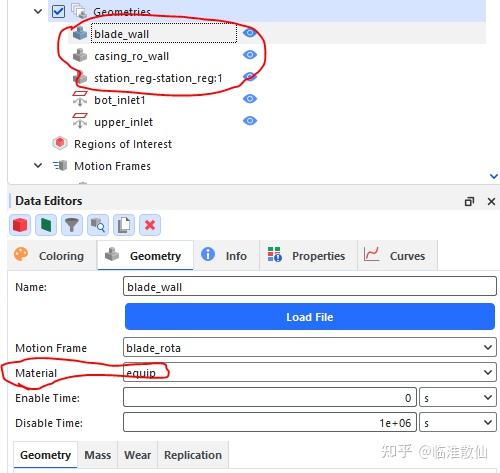
Task: Hide casing_ro_wall using its eye icon
Action: point(250,55)
